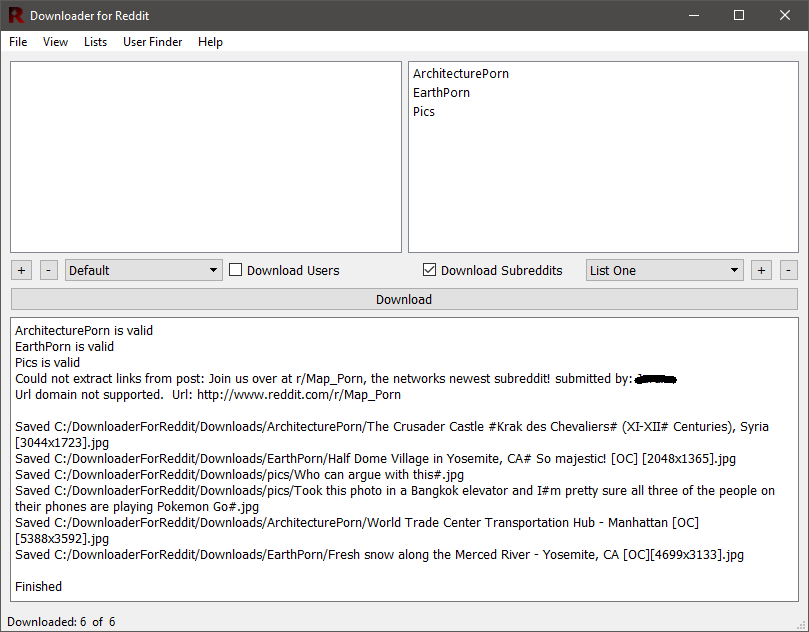
Task: Select ArchitecturePorn in subreddit list
Action: pyautogui.click(x=461, y=74)
